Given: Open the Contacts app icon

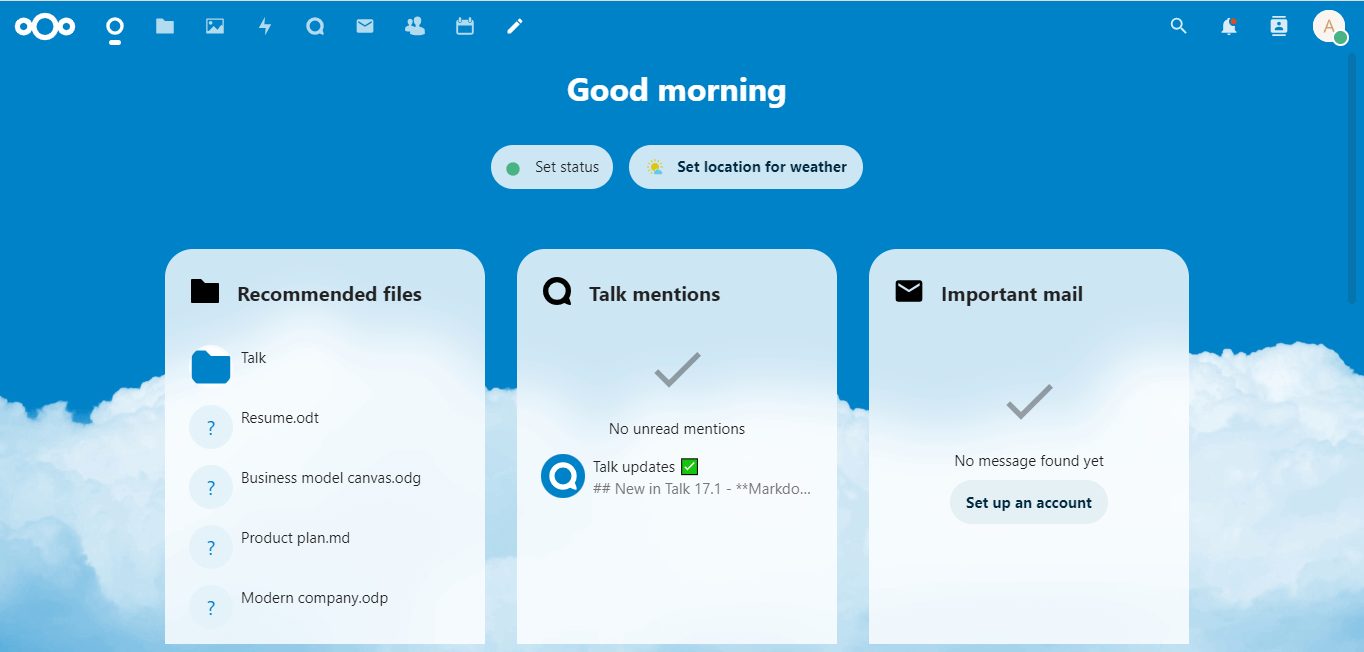Looking at the screenshot, I should pyautogui.click(x=415, y=27).
